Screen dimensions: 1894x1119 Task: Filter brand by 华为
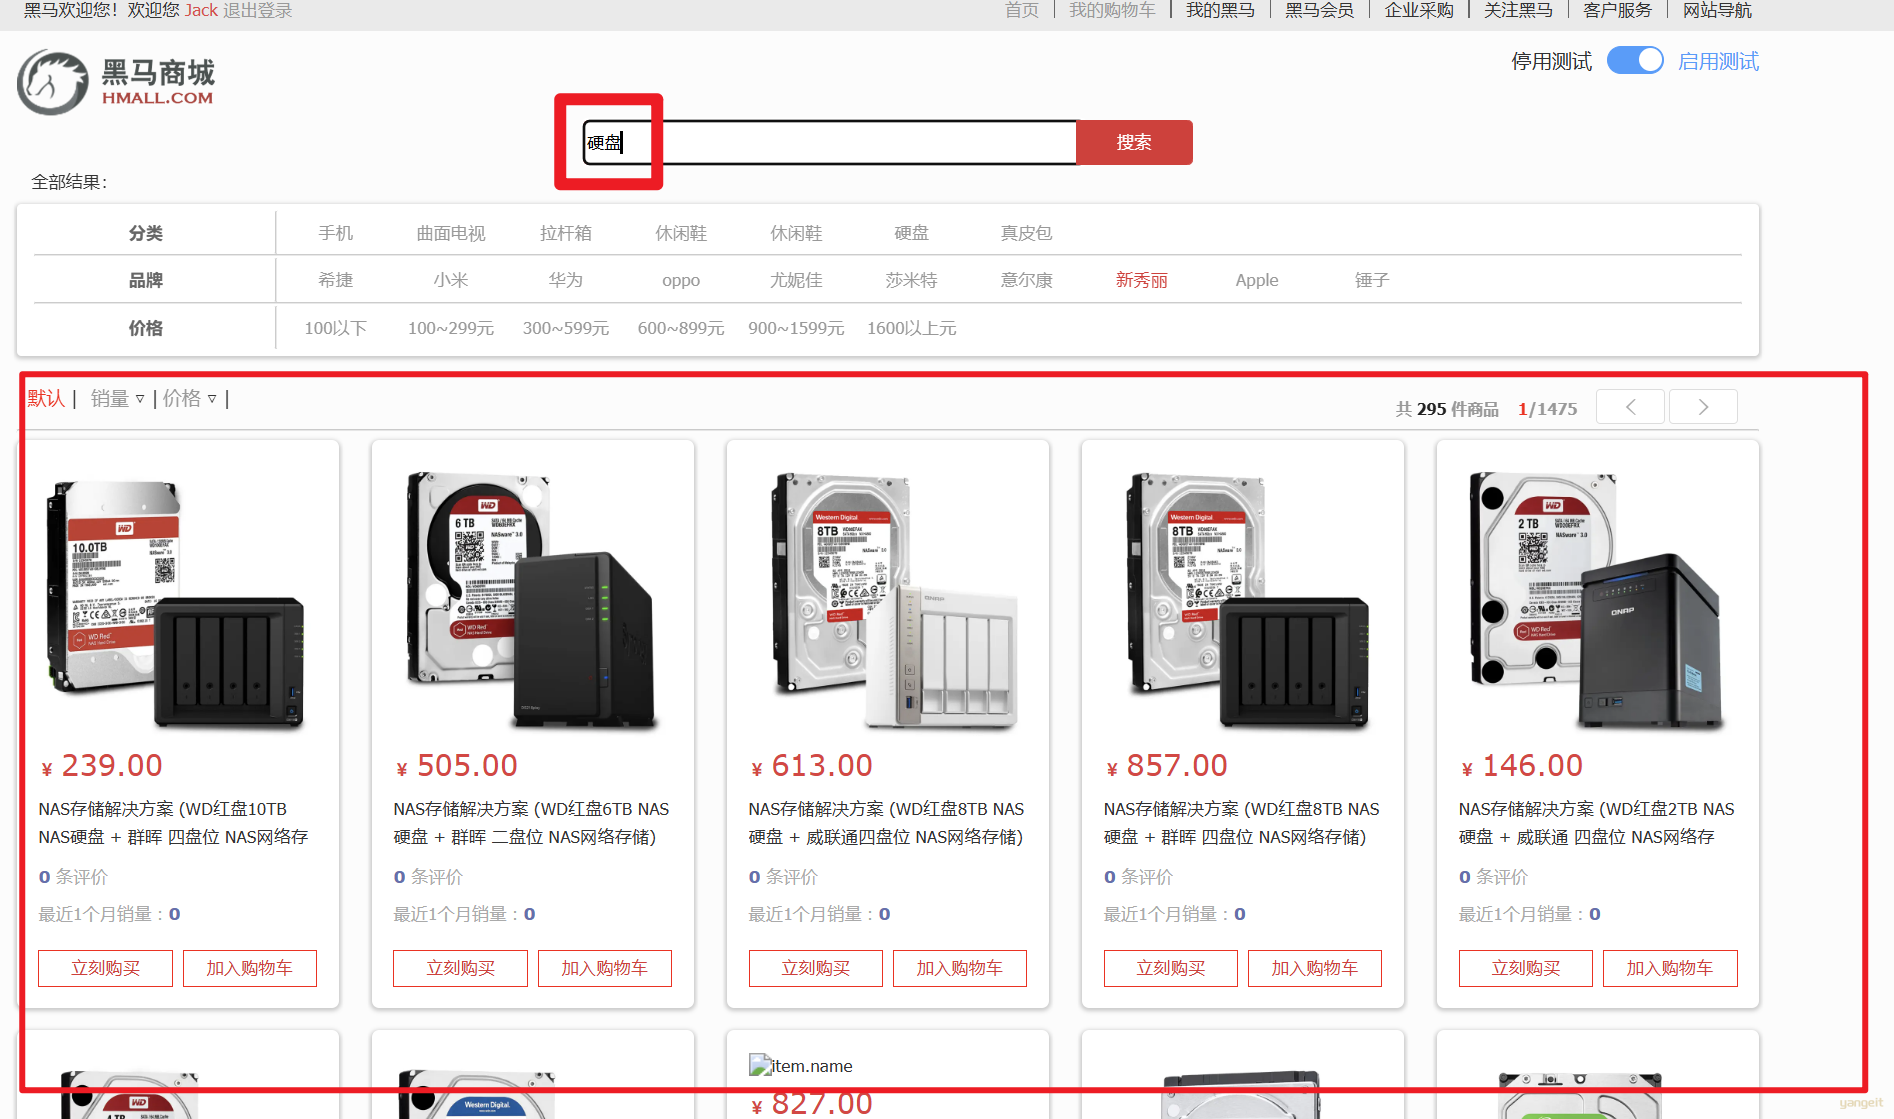(x=566, y=280)
